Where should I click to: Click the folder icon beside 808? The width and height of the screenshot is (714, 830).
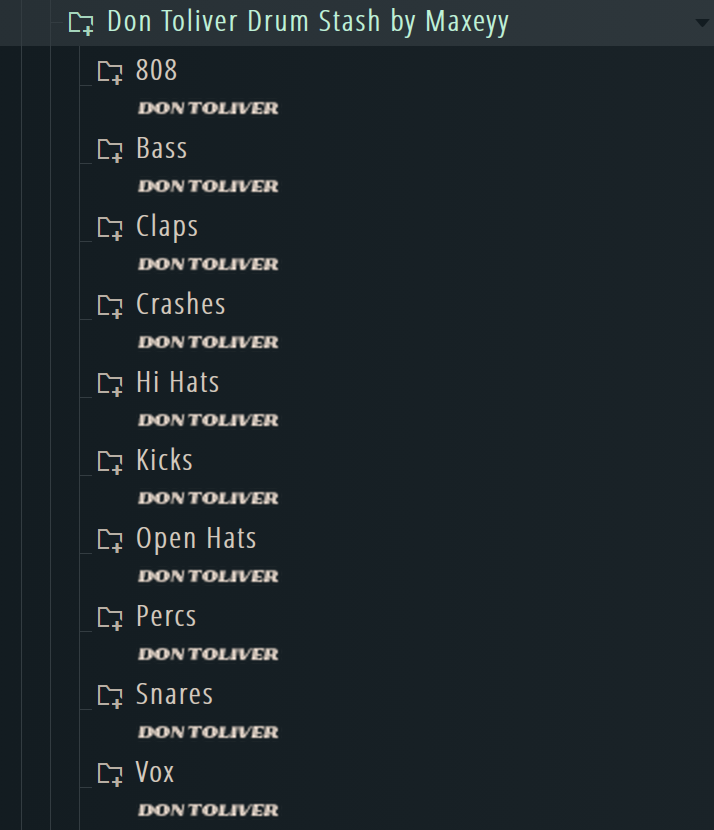click(110, 72)
